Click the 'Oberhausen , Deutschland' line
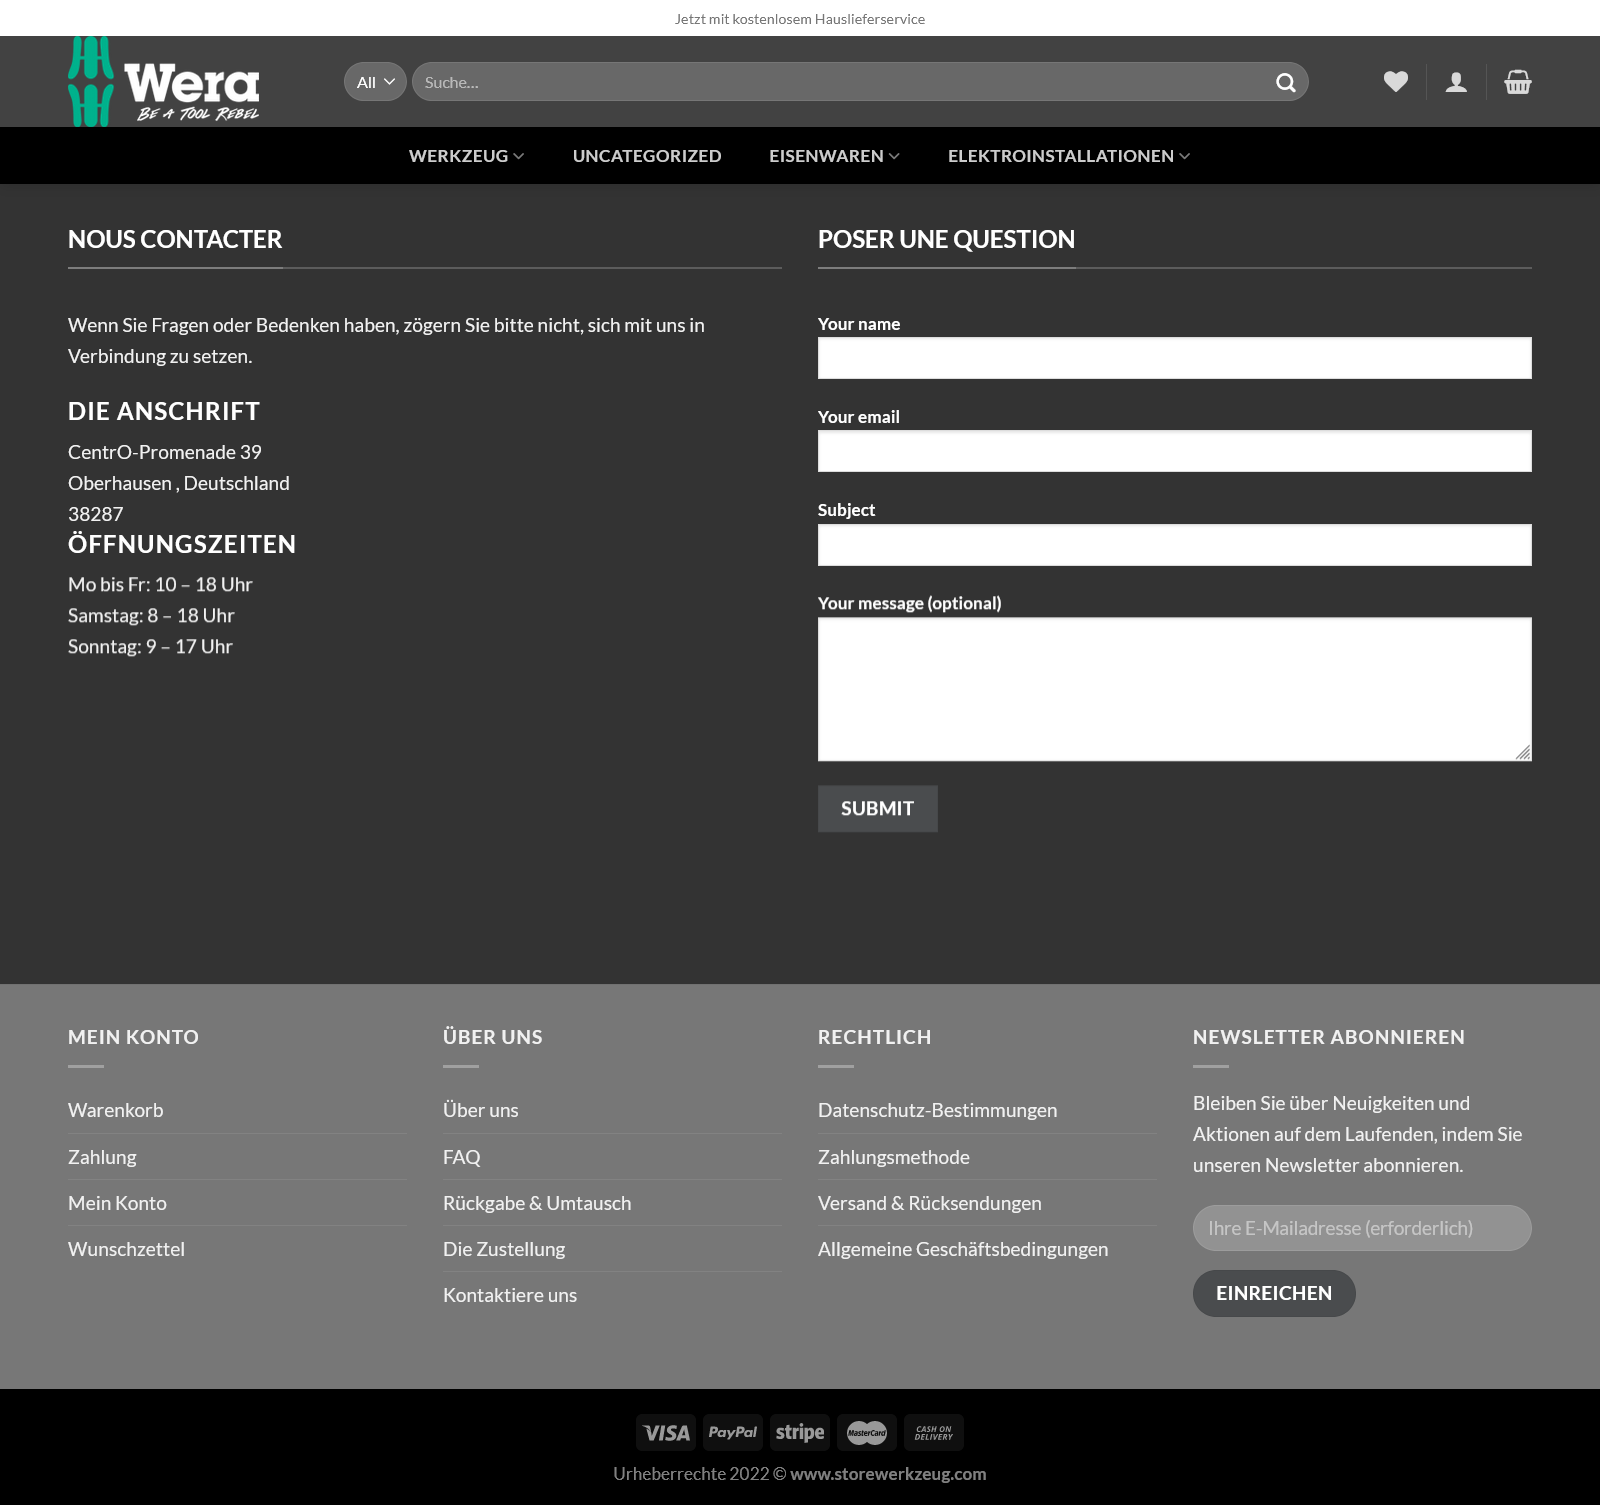The height and width of the screenshot is (1505, 1600). [179, 483]
